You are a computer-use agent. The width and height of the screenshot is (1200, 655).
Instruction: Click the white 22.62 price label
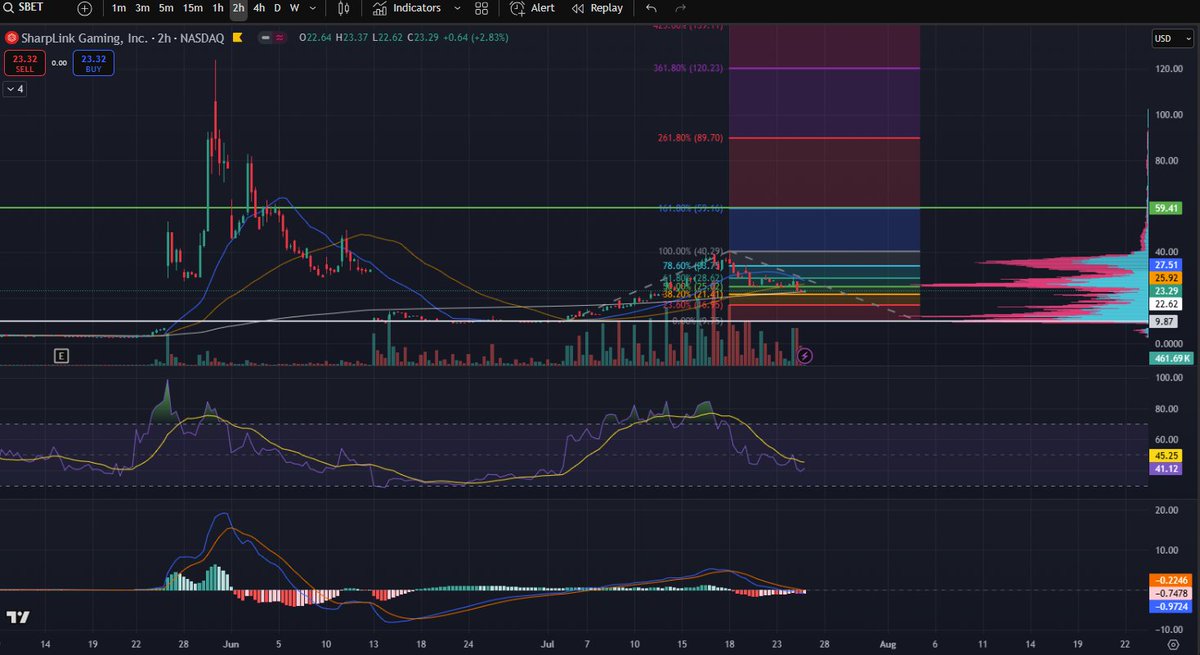tap(1165, 304)
